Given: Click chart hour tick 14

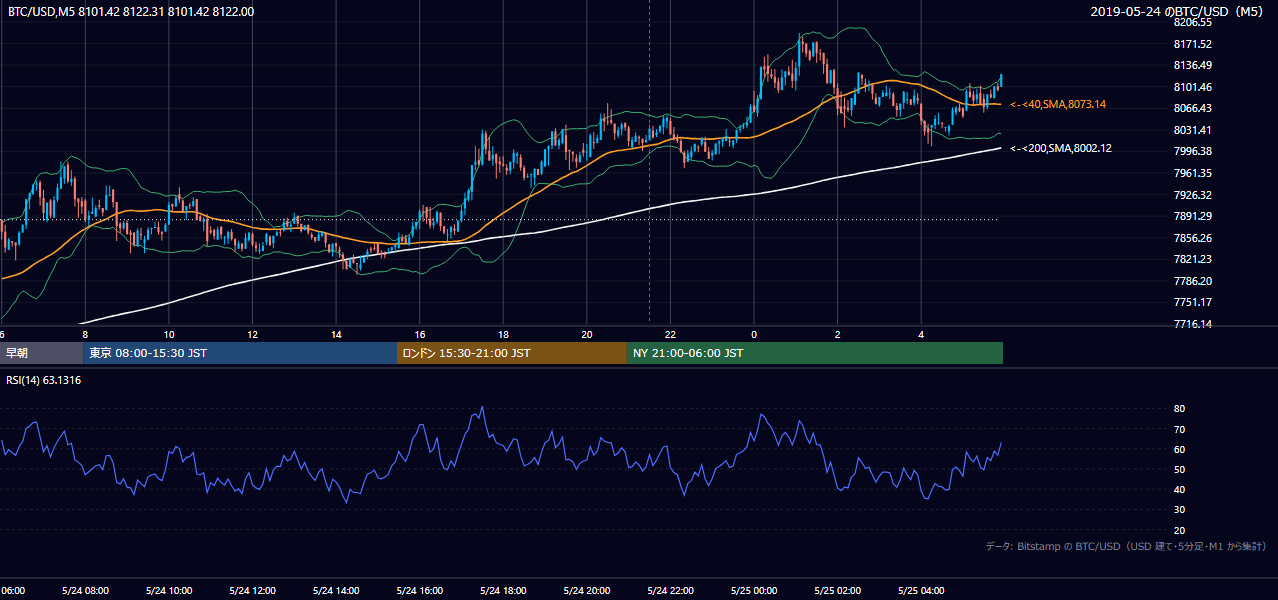Looking at the screenshot, I should 336,335.
